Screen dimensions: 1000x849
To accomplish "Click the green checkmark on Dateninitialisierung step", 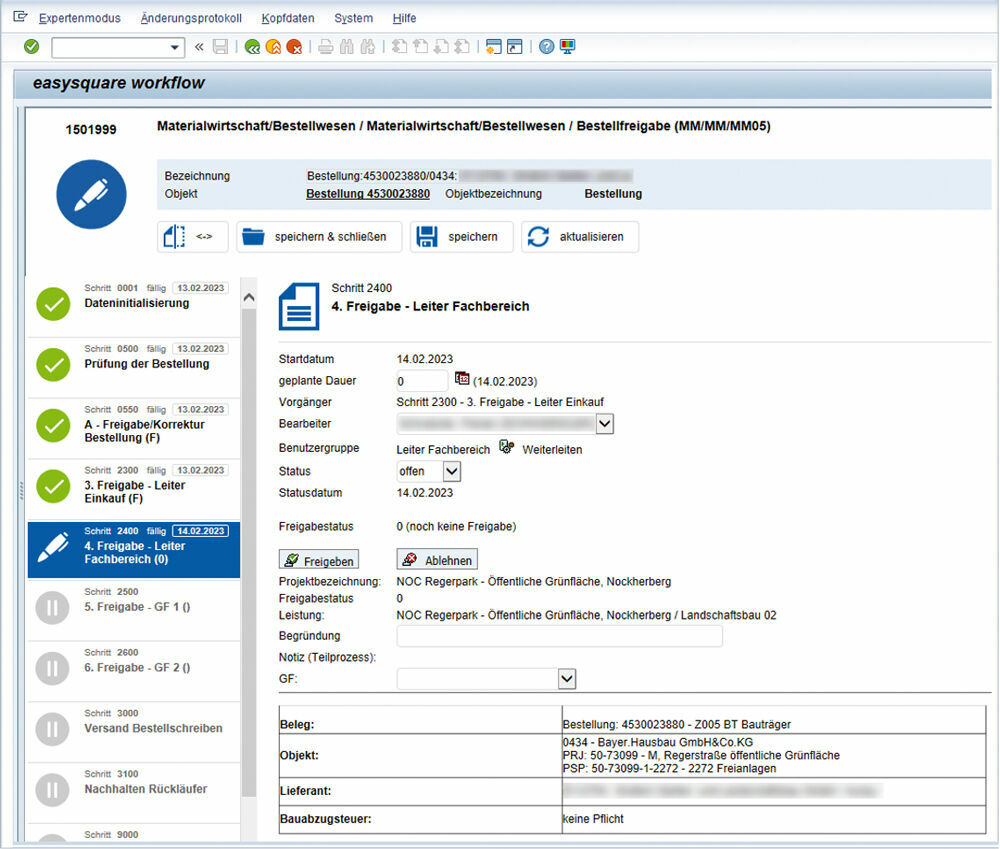I will coord(51,305).
